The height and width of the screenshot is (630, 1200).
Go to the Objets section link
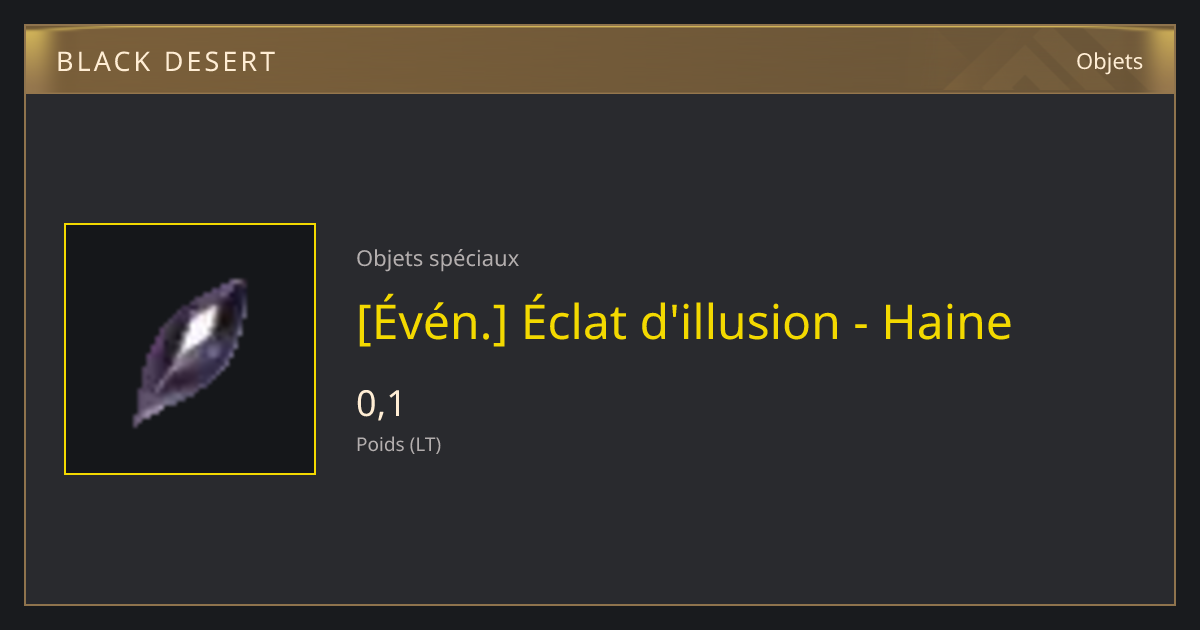click(x=1109, y=61)
